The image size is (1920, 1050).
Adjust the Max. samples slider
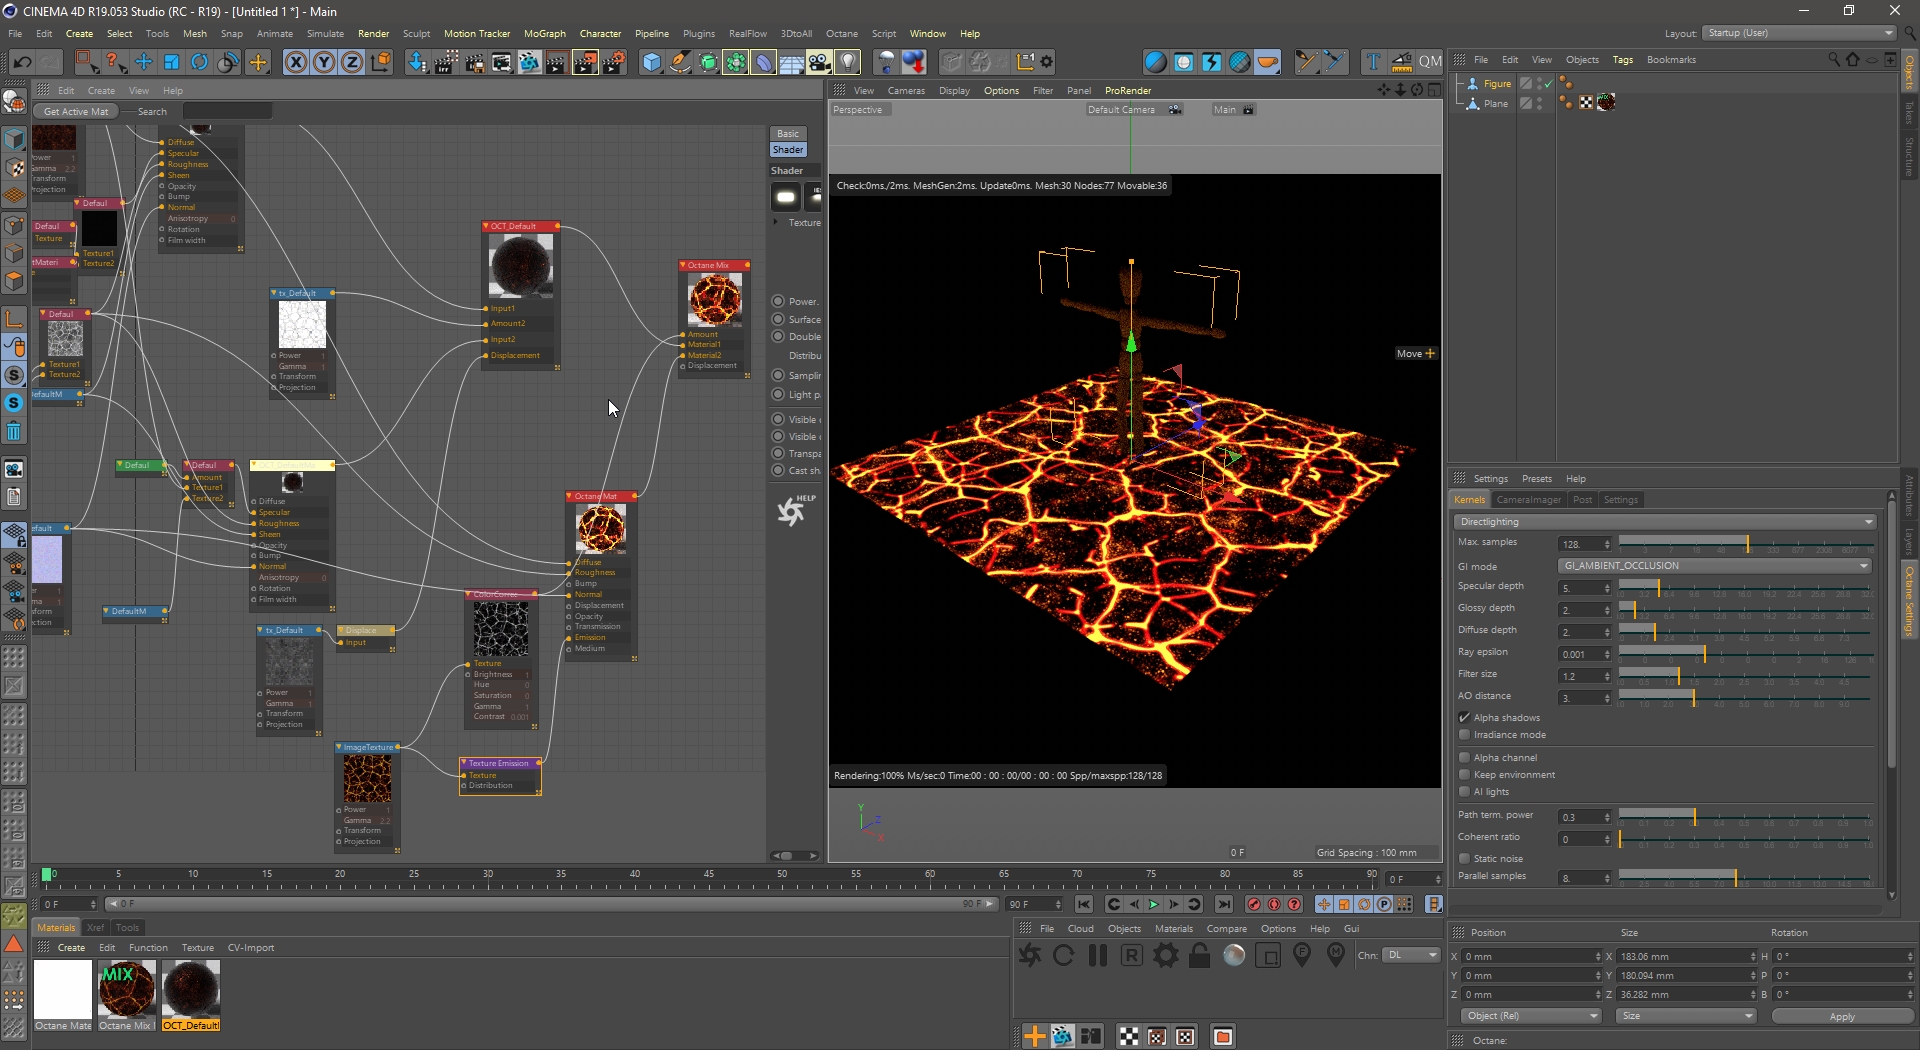[x=1746, y=544]
